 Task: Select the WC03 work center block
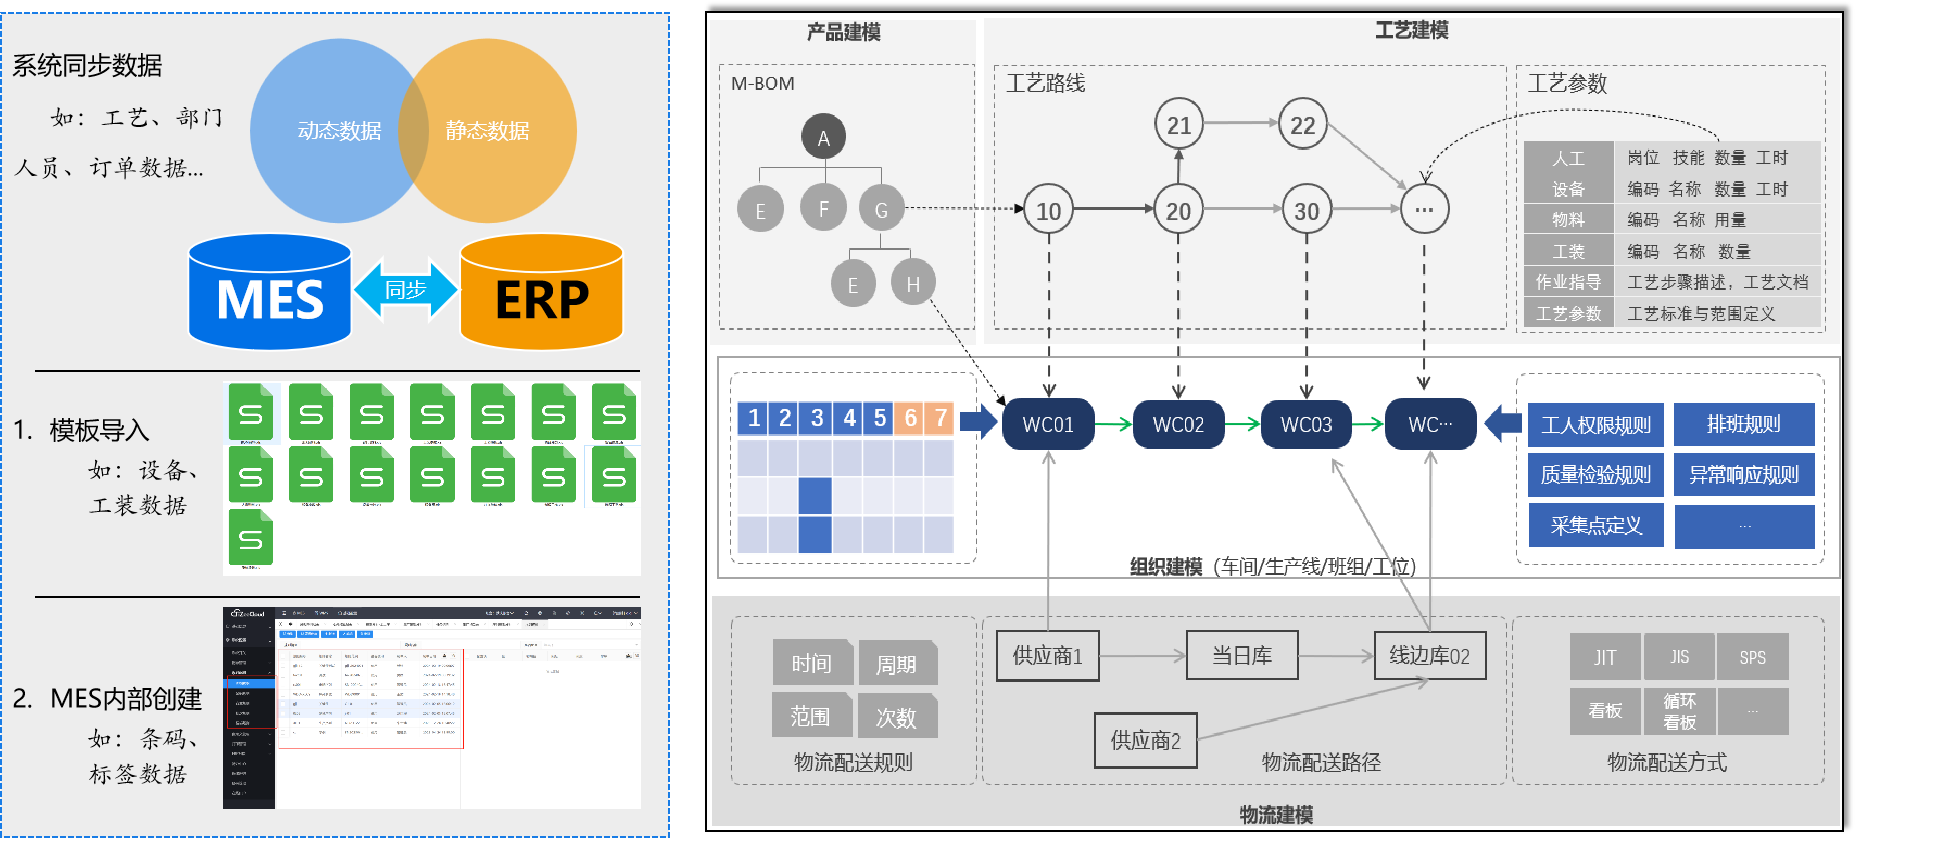tap(1306, 424)
